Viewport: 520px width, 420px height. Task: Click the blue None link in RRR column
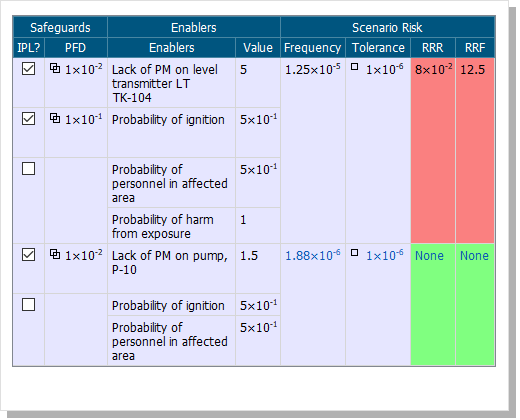tap(429, 256)
